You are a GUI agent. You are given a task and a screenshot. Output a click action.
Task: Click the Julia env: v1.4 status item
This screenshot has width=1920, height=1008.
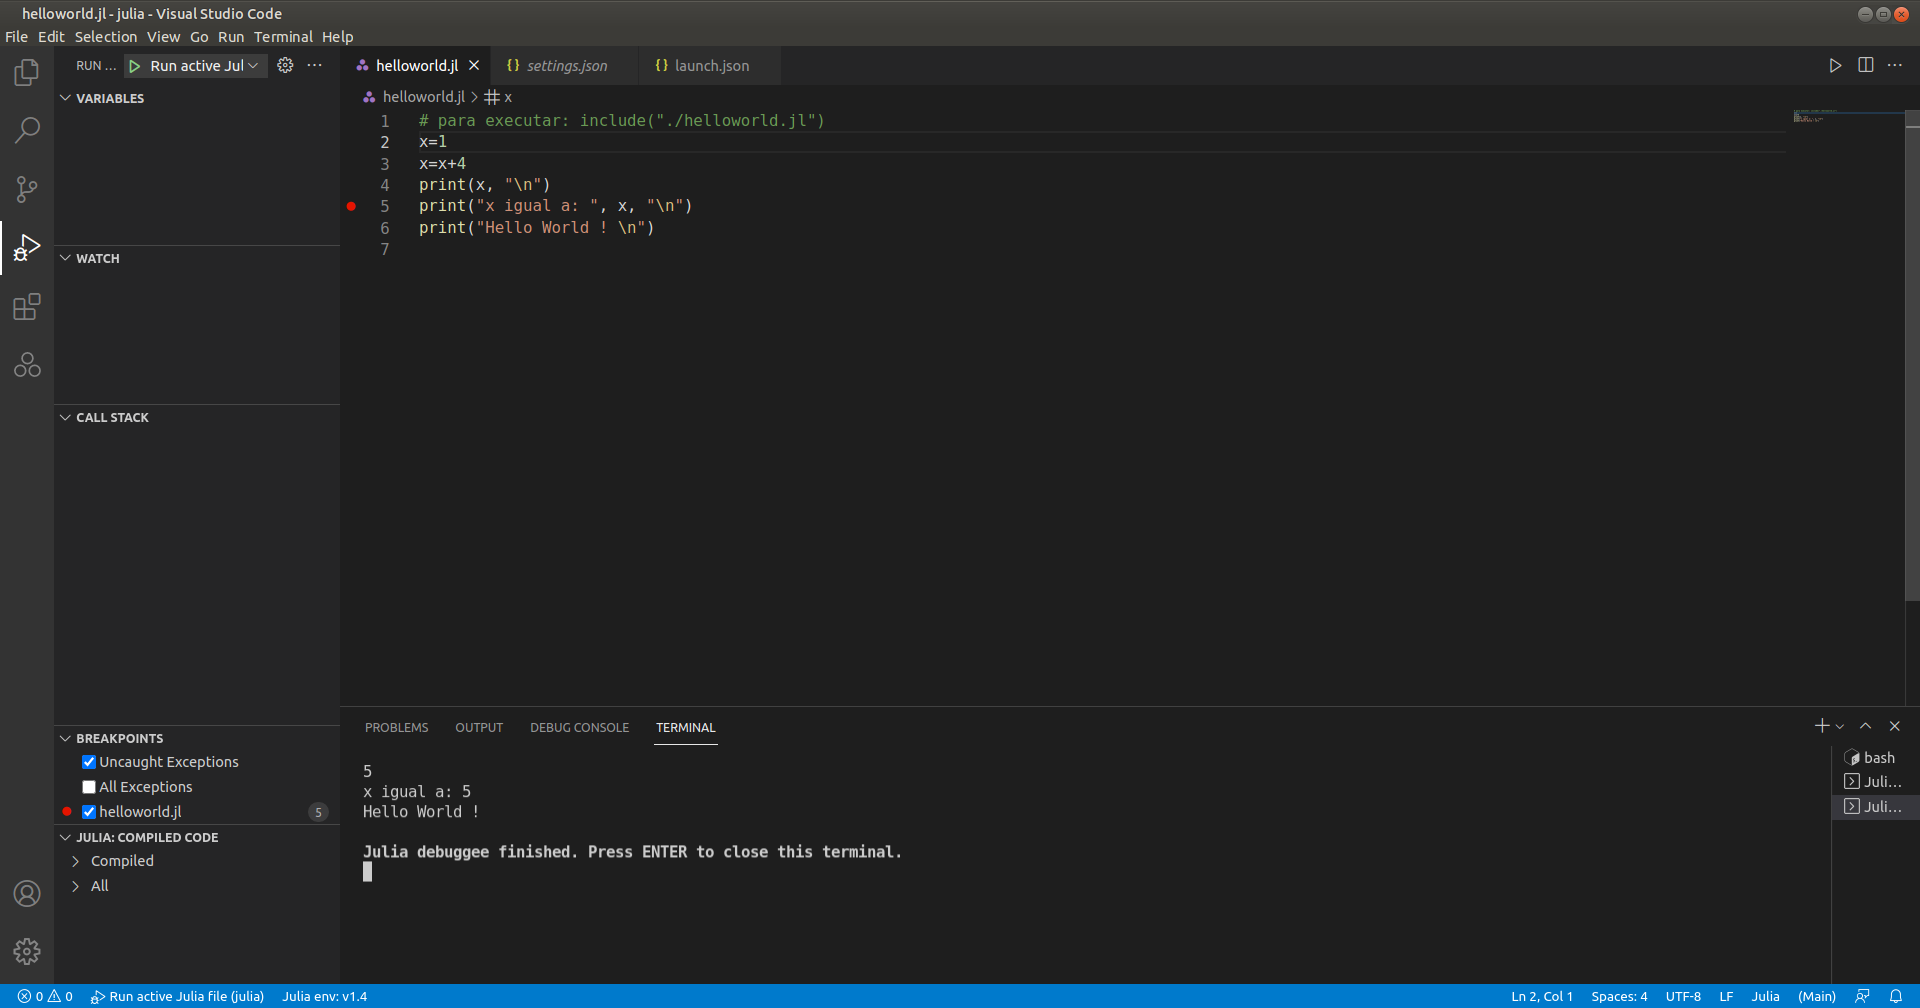click(324, 995)
